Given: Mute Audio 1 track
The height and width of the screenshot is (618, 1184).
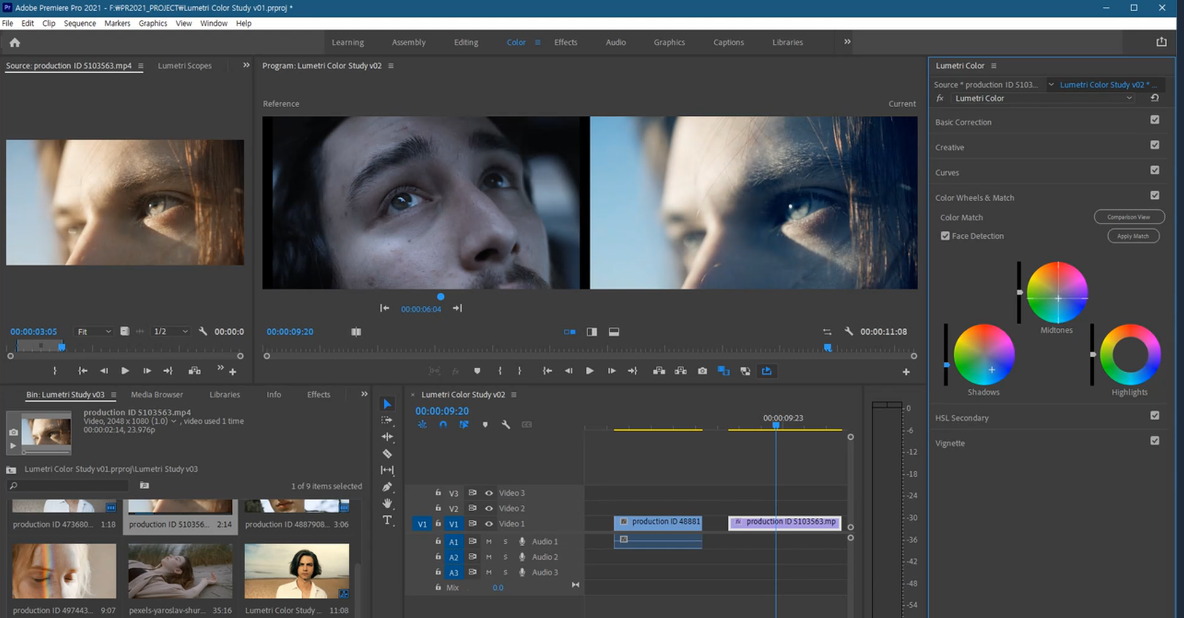Looking at the screenshot, I should coord(489,542).
